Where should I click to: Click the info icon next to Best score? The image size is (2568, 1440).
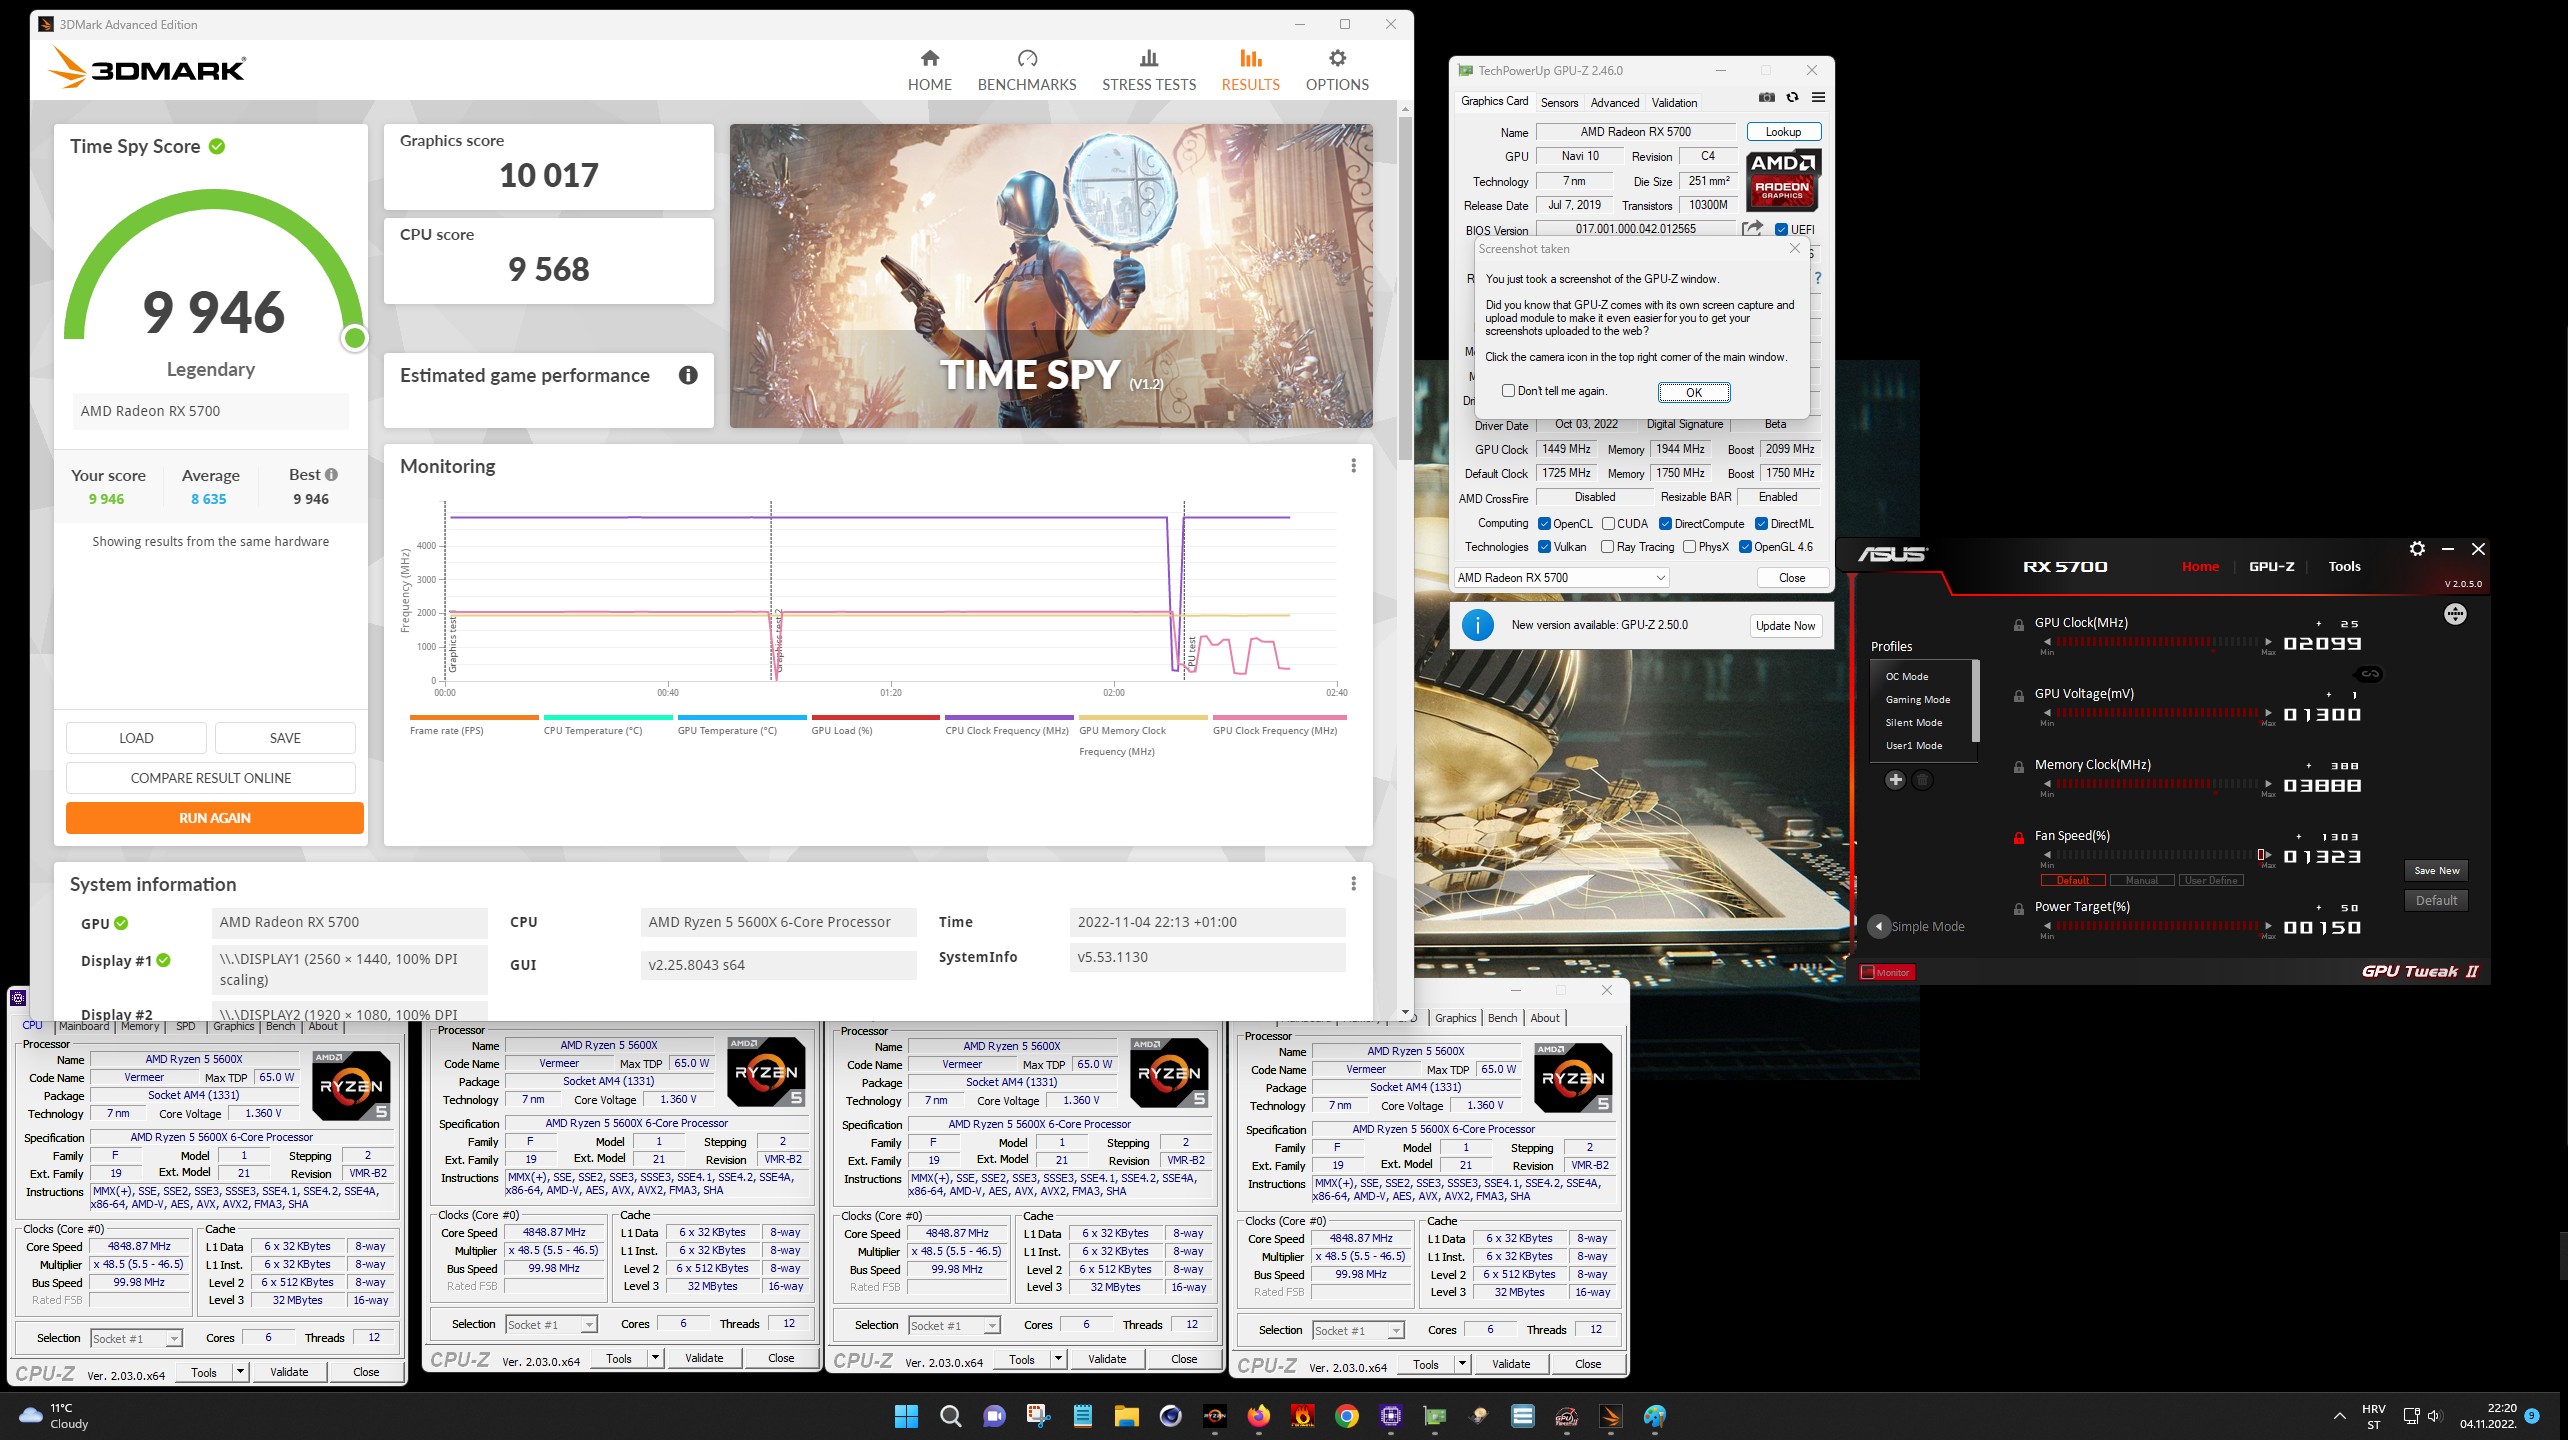[x=331, y=475]
